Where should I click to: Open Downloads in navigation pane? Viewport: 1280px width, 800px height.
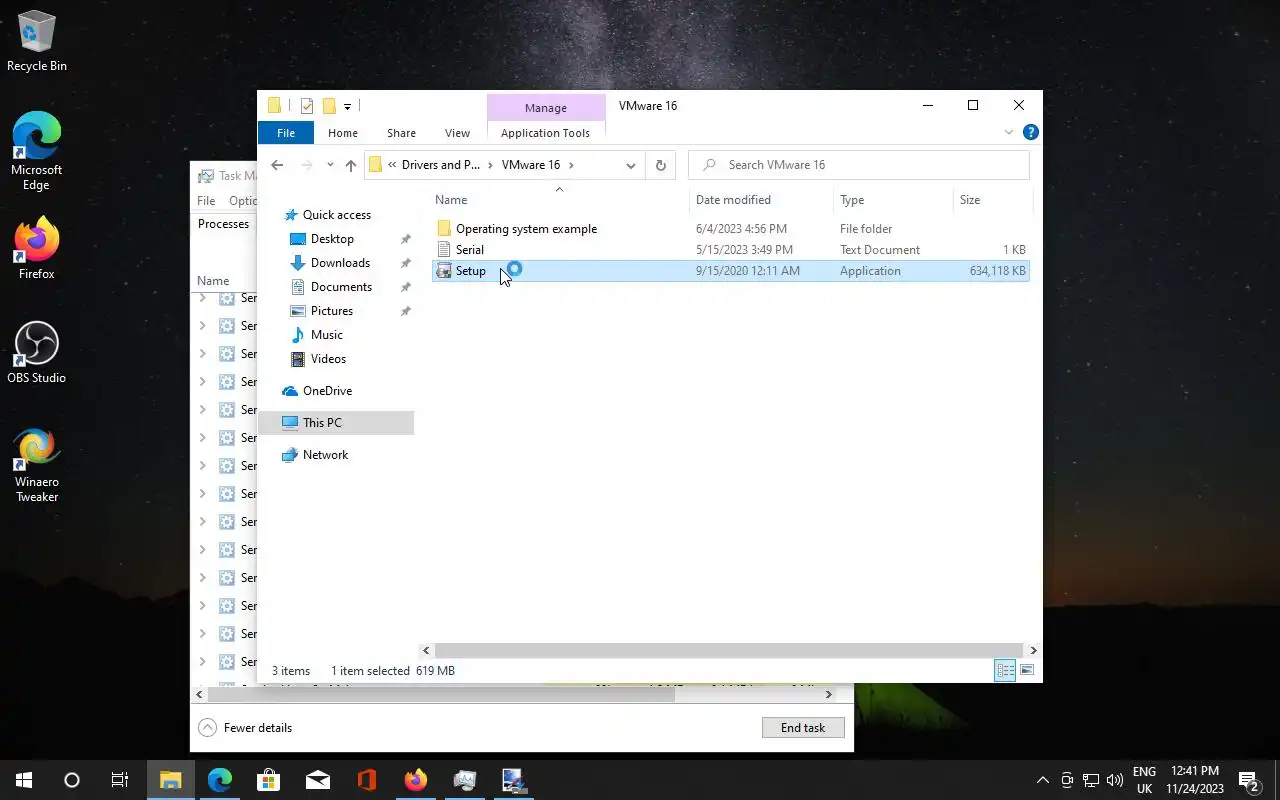(340, 263)
